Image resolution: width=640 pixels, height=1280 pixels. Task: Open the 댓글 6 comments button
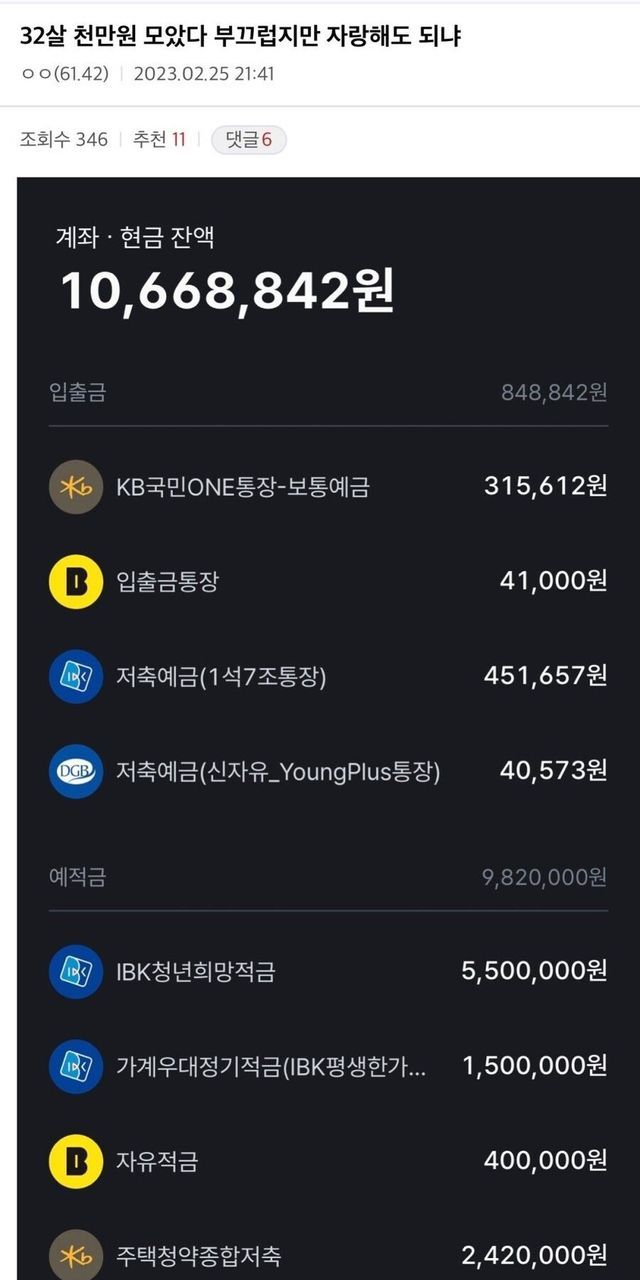249,140
